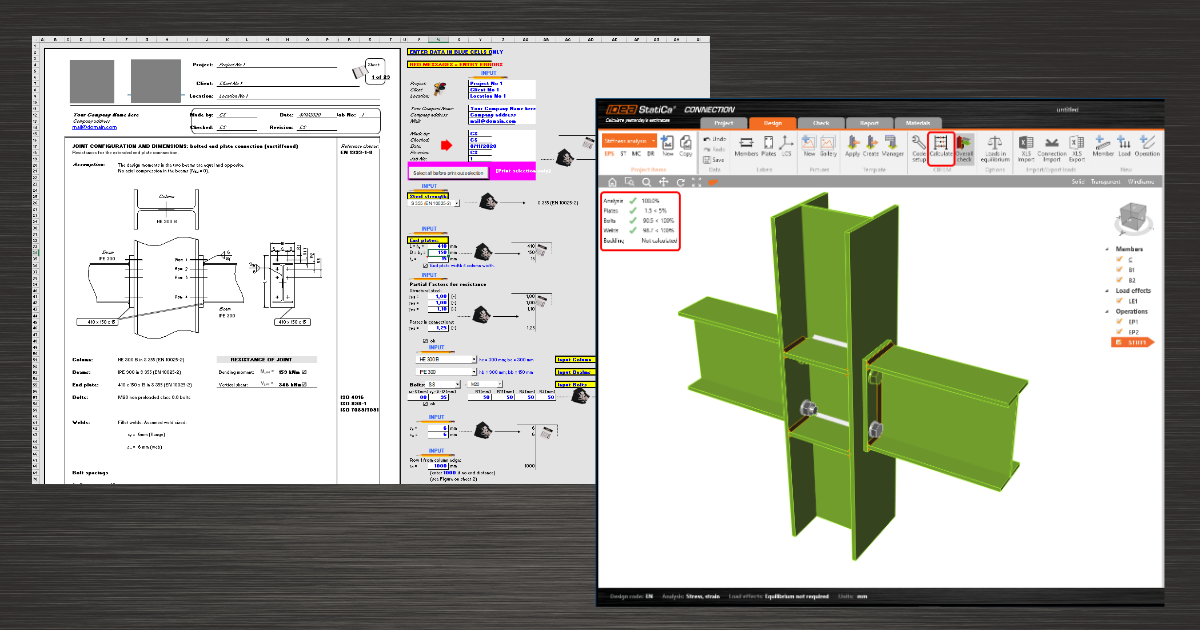Open Code setup in the ribbon

tap(919, 147)
